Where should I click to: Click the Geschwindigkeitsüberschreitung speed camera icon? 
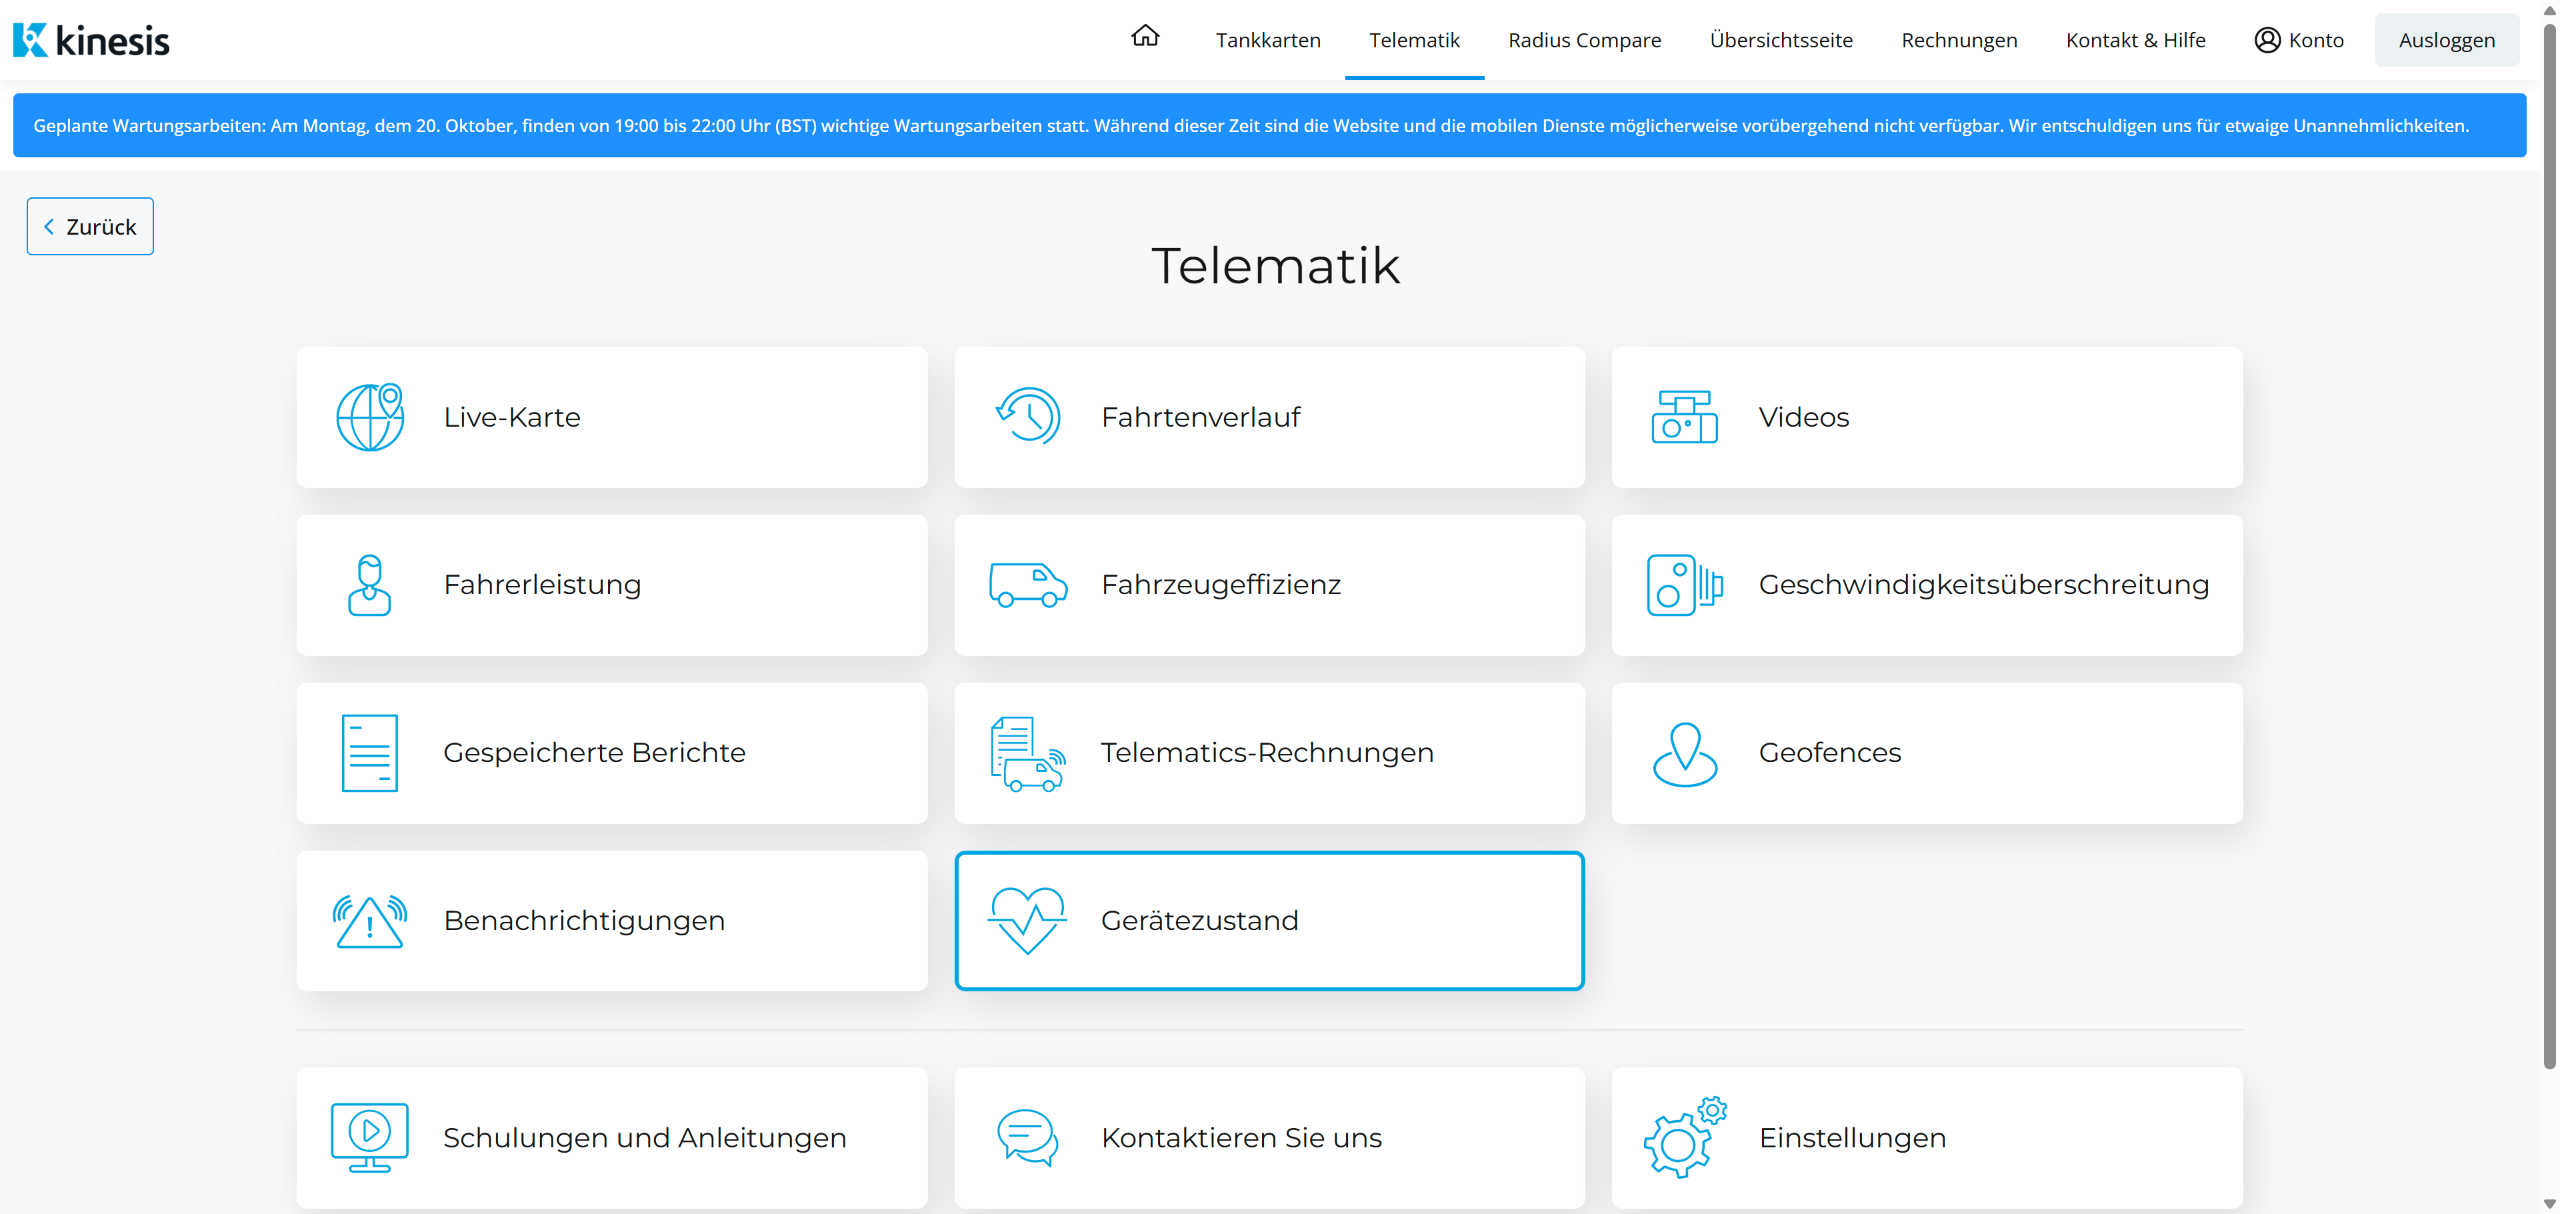[x=1684, y=585]
